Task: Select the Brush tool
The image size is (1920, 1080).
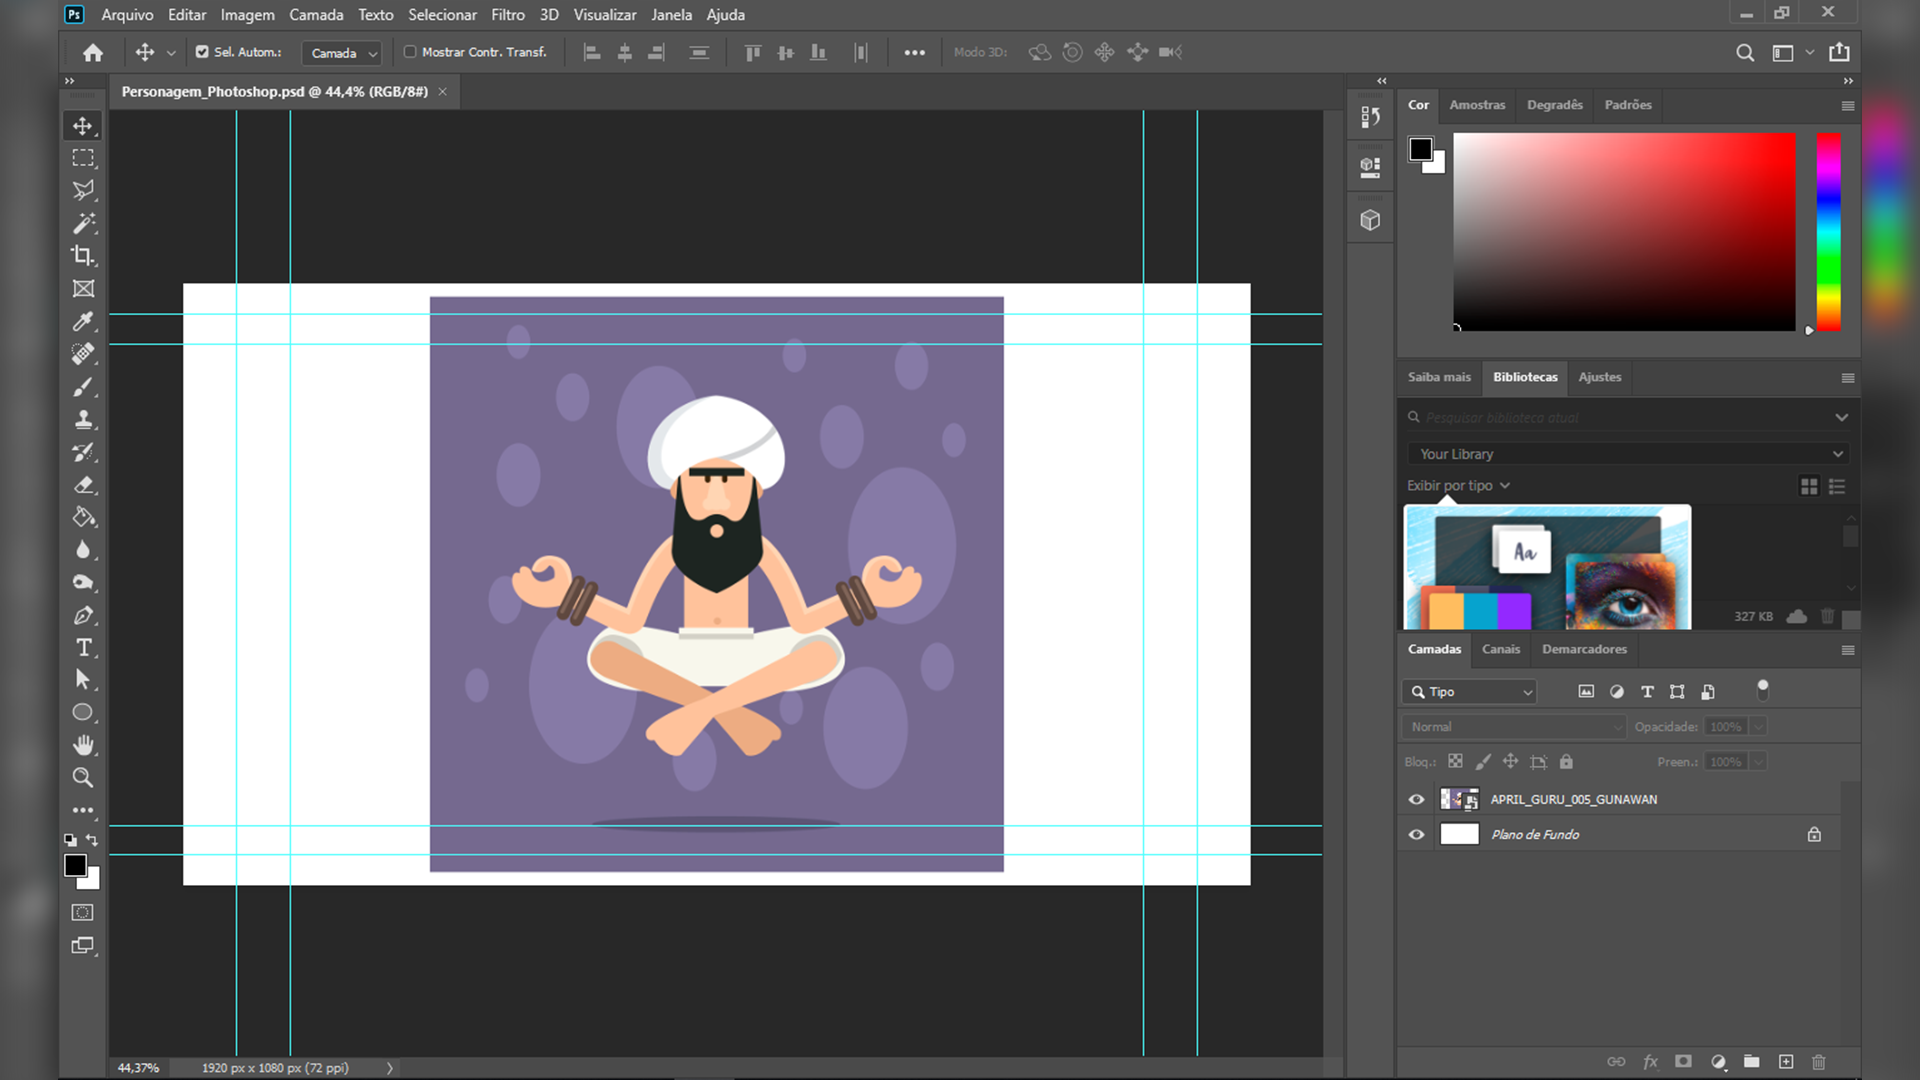Action: 83,387
